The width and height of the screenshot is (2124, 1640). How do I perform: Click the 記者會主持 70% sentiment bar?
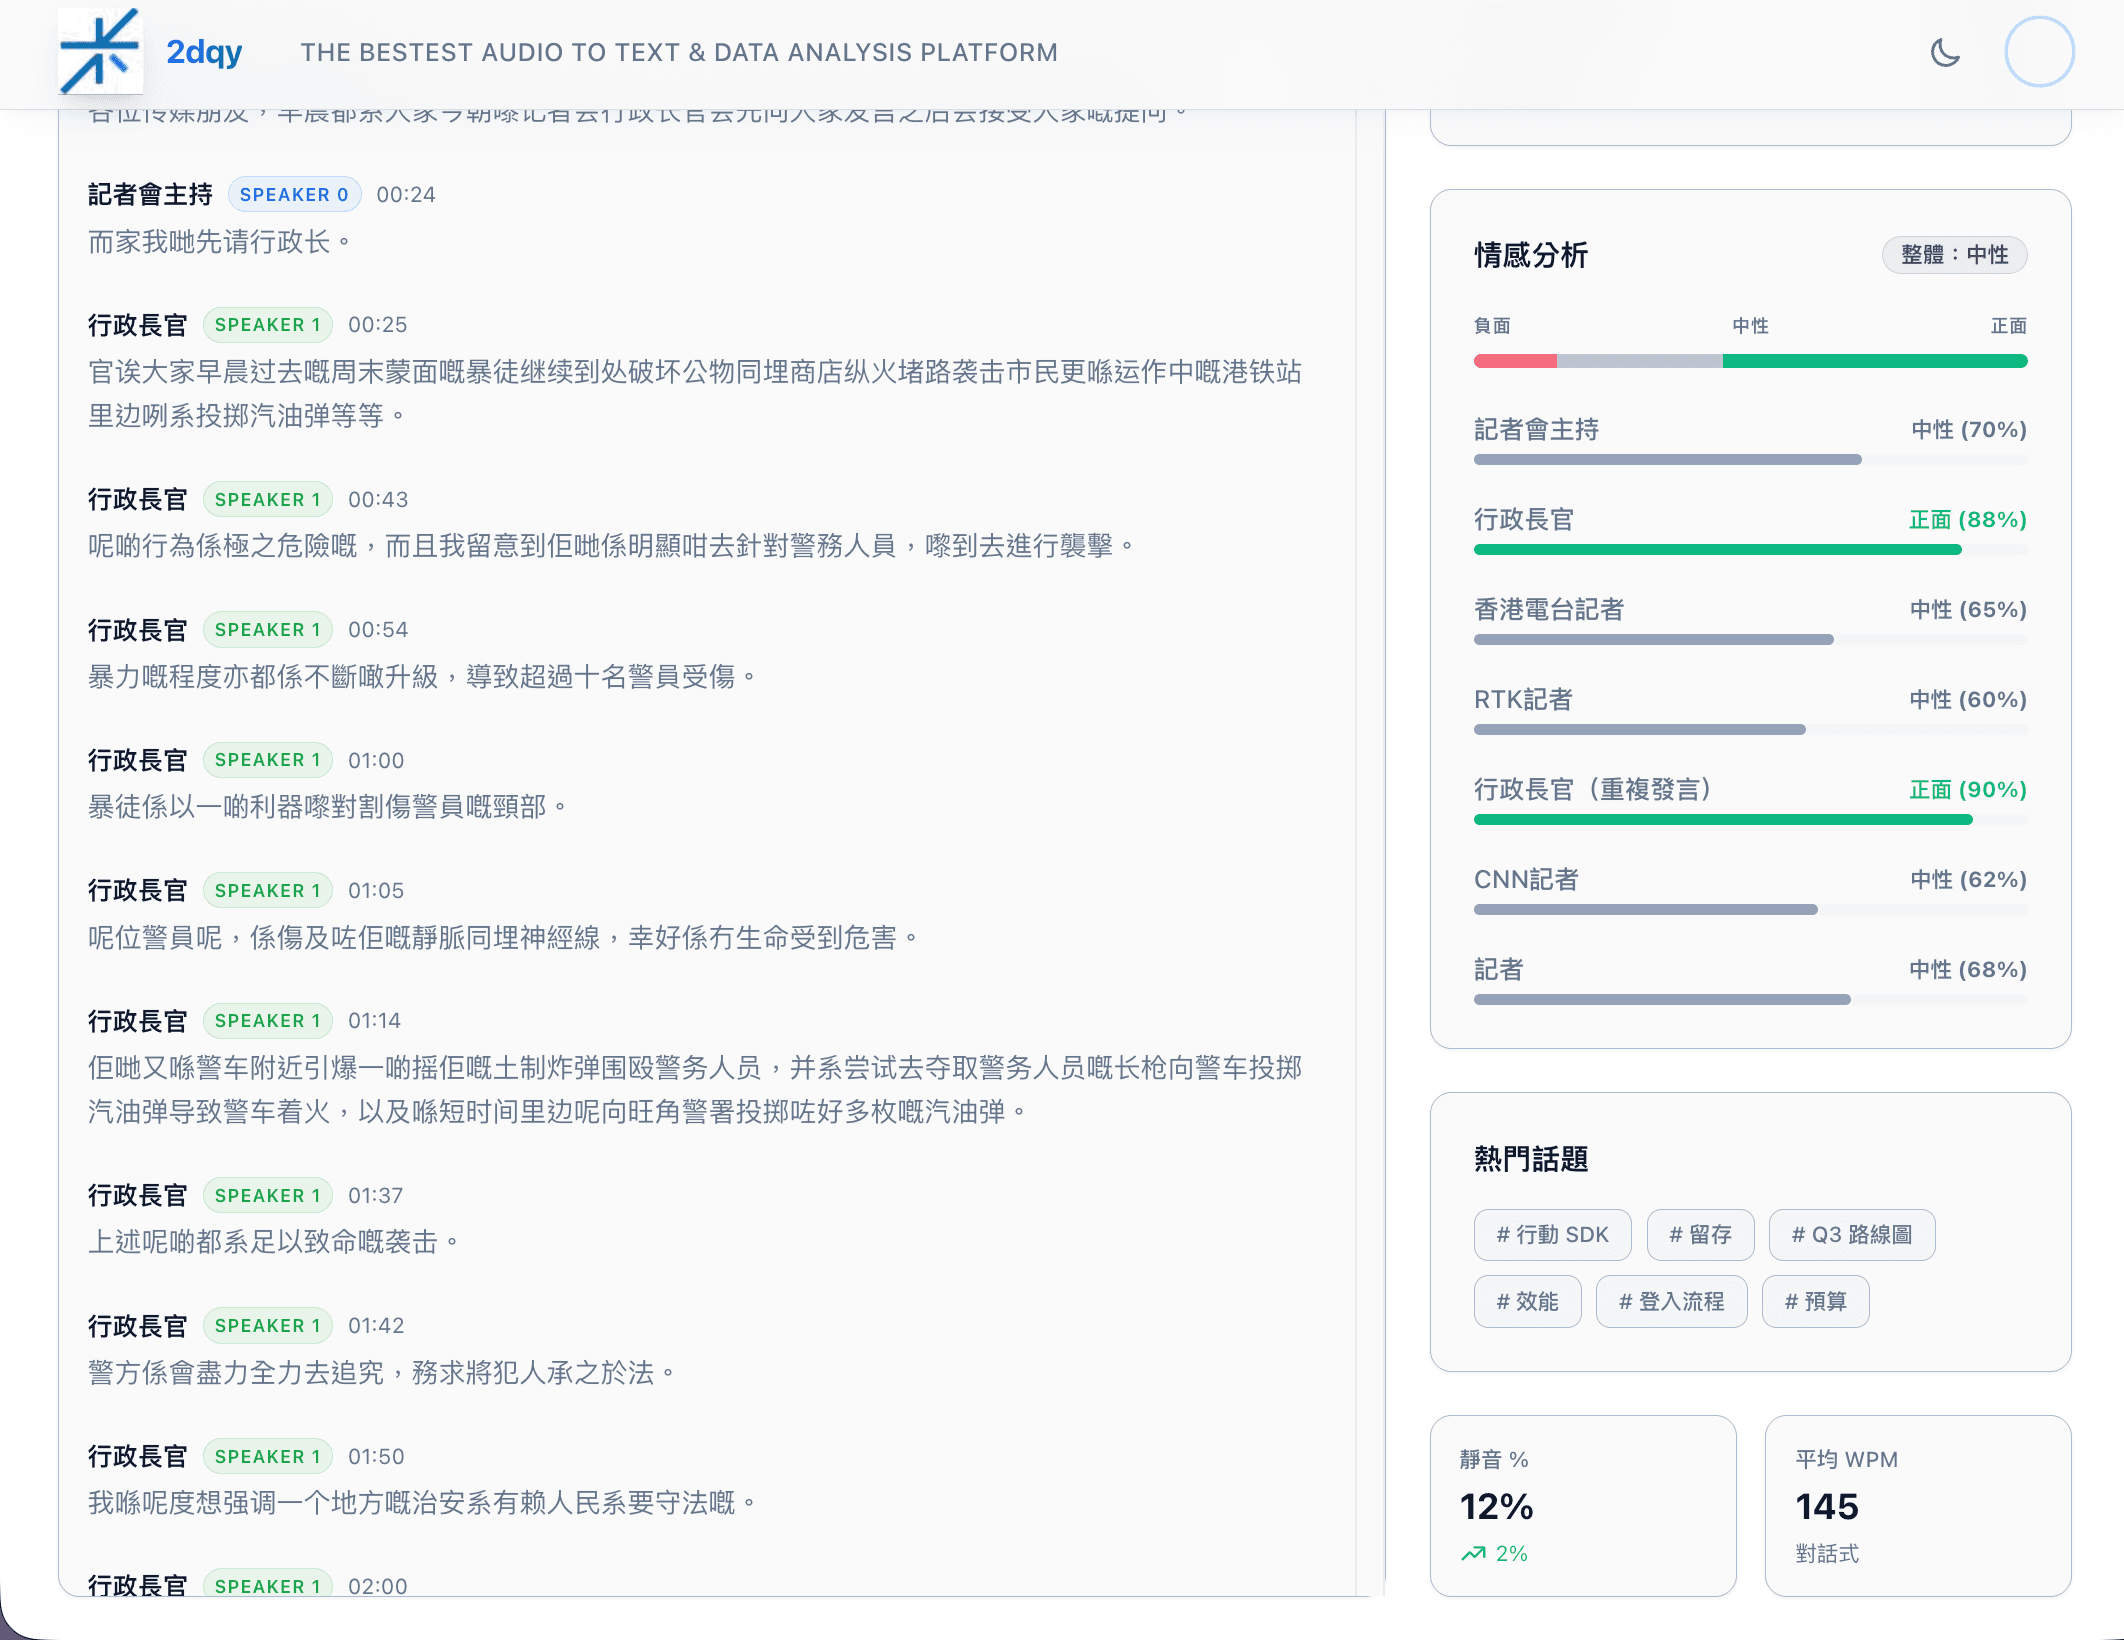point(1750,459)
